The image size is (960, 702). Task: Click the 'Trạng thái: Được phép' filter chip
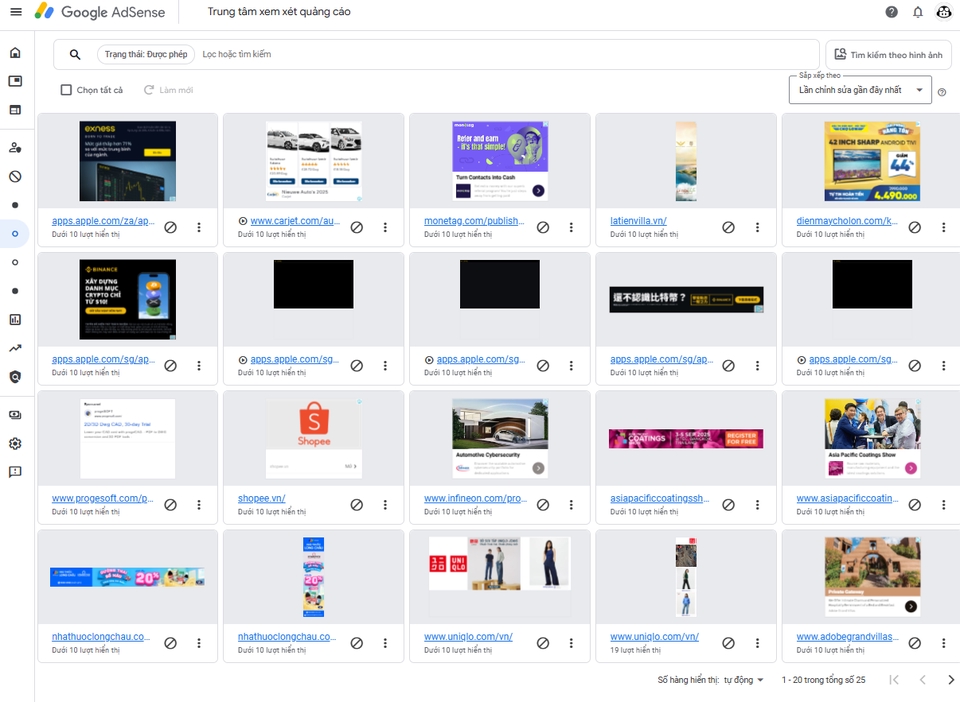(x=146, y=54)
